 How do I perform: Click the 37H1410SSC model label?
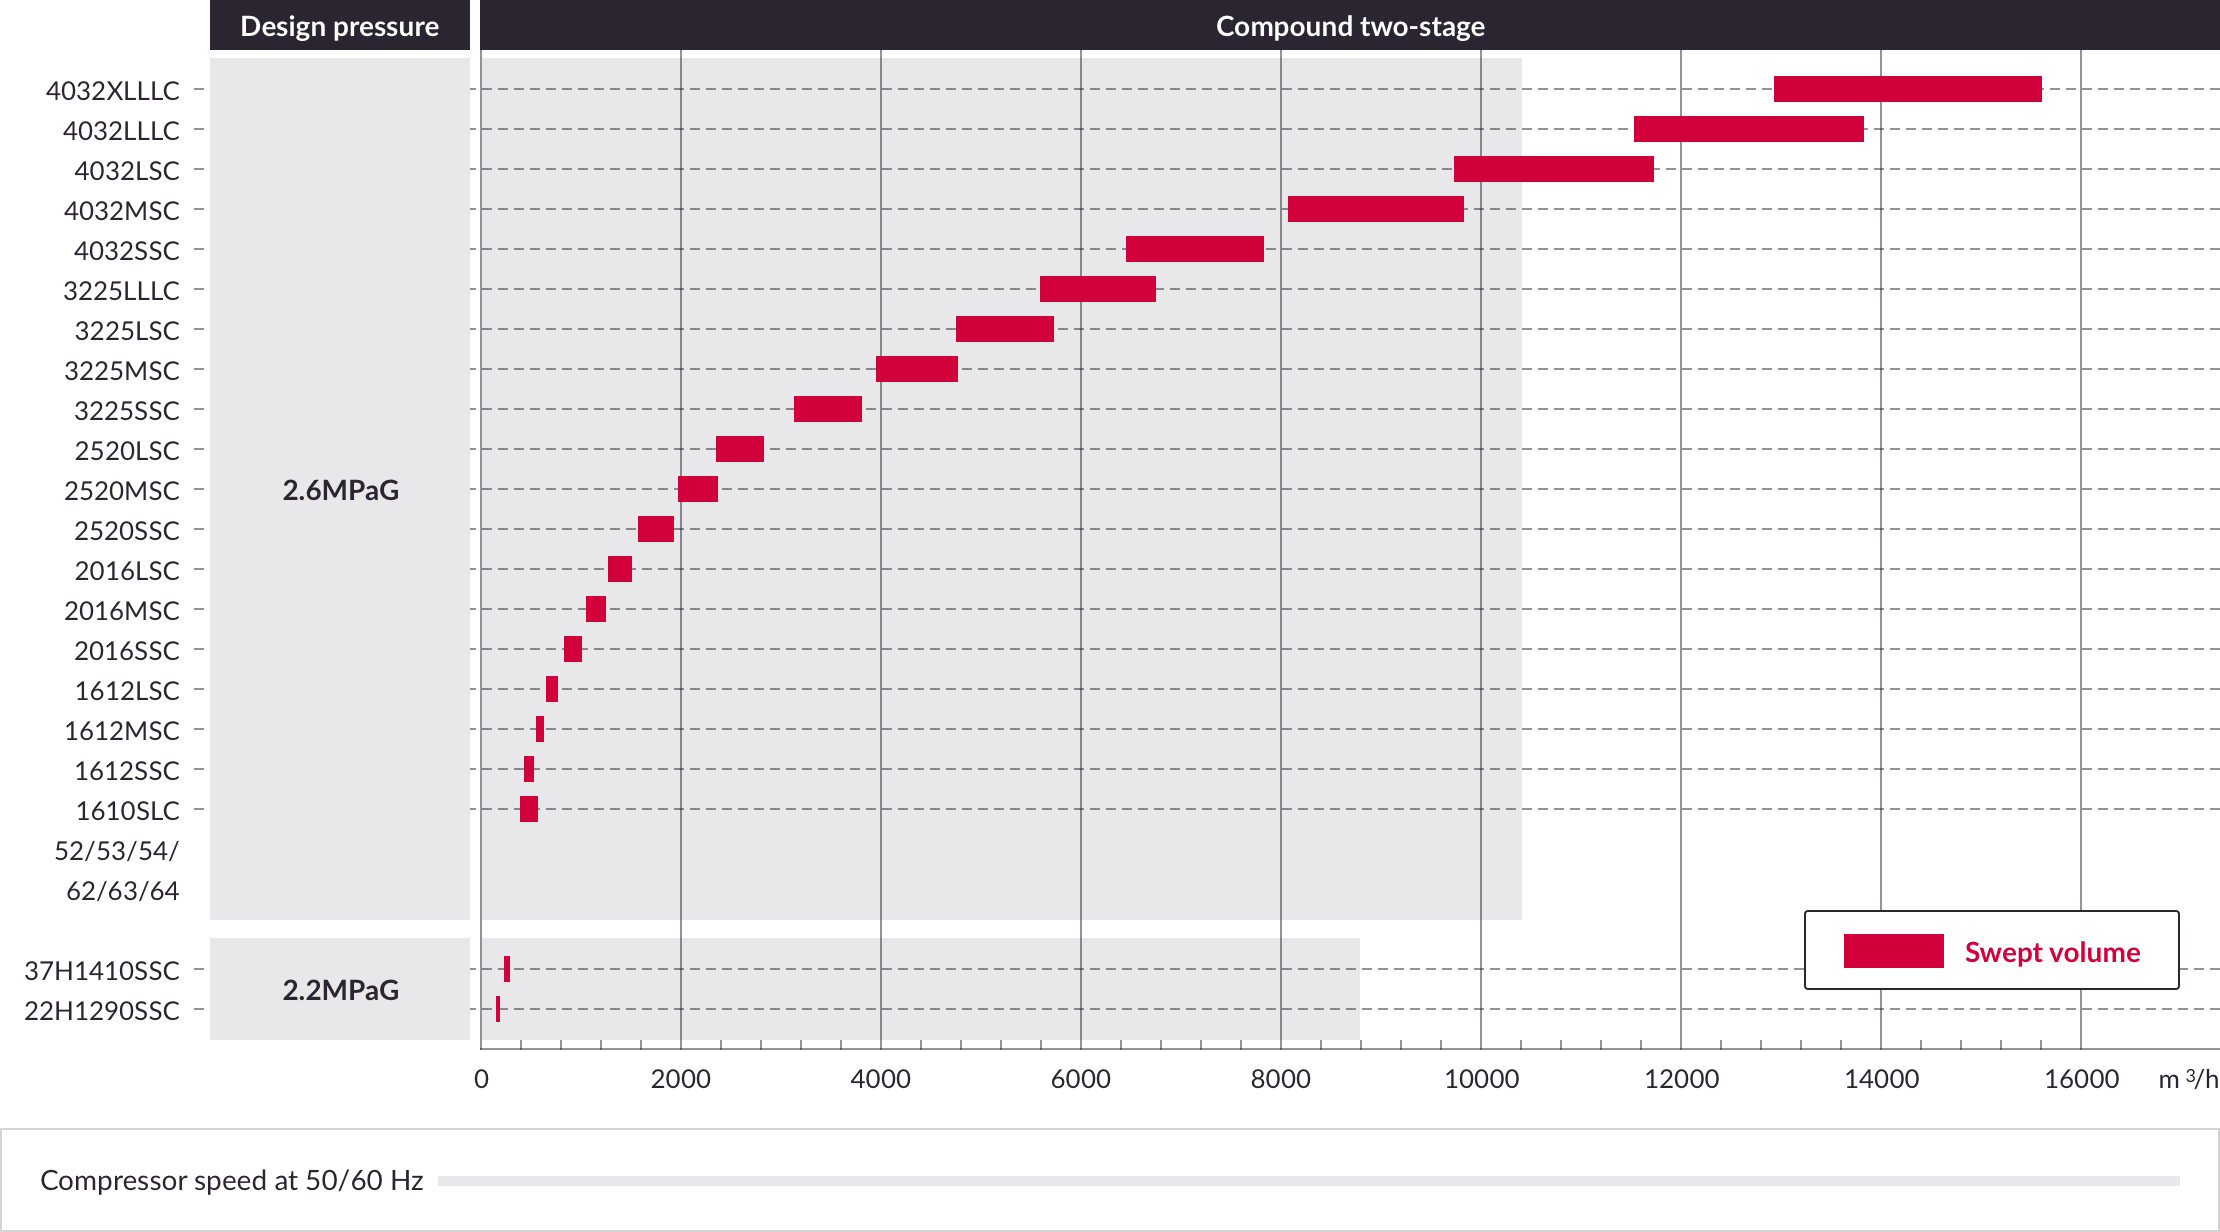(102, 970)
